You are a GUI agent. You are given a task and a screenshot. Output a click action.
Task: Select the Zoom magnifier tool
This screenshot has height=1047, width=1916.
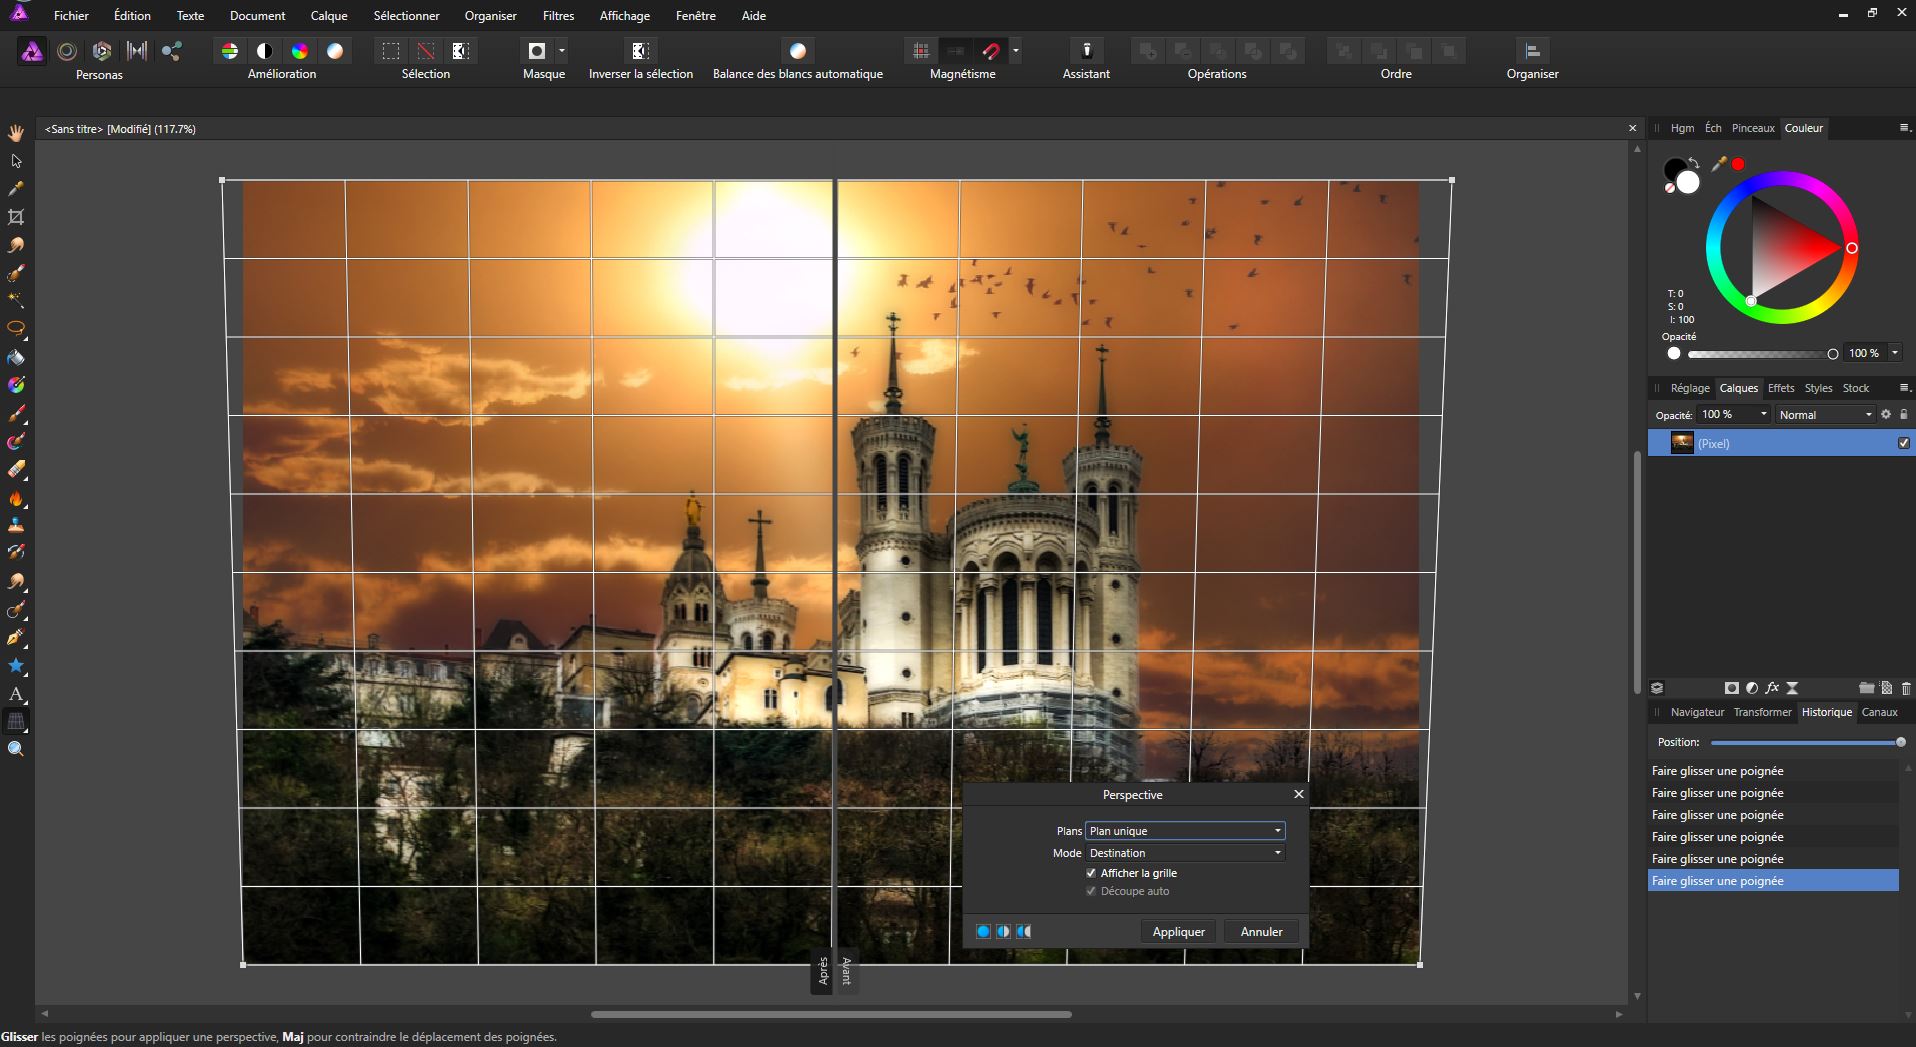pos(16,749)
